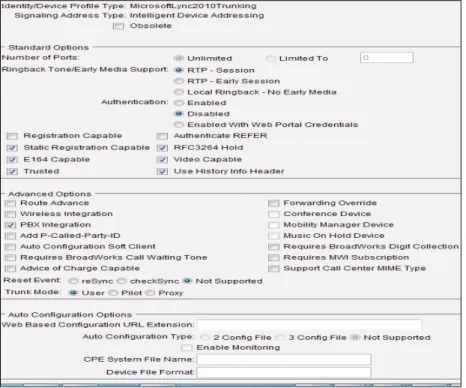Click the Device File Format field

coord(284,372)
